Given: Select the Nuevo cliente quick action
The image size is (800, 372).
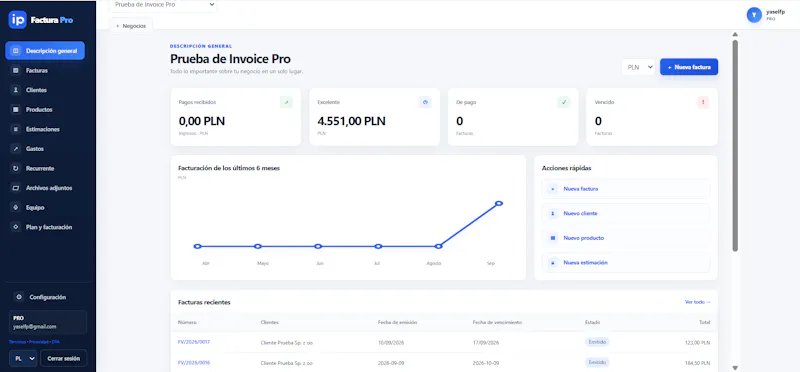Looking at the screenshot, I should (626, 213).
